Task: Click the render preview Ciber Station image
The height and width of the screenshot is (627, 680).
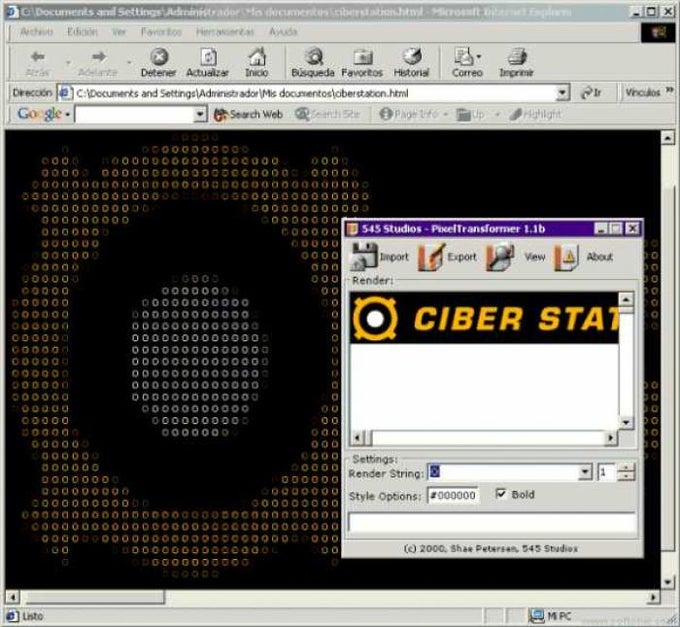Action: click(484, 318)
